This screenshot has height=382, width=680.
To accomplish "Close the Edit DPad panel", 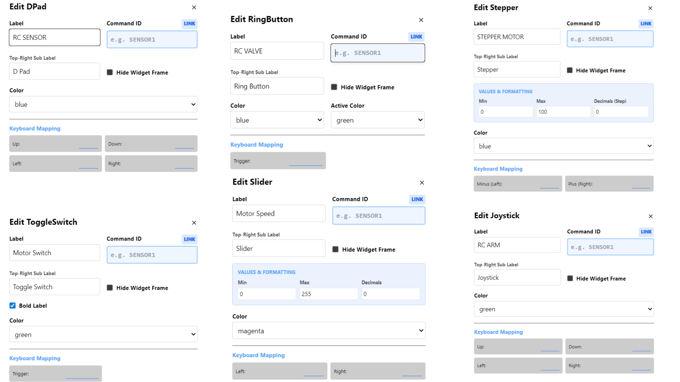I will tap(194, 7).
